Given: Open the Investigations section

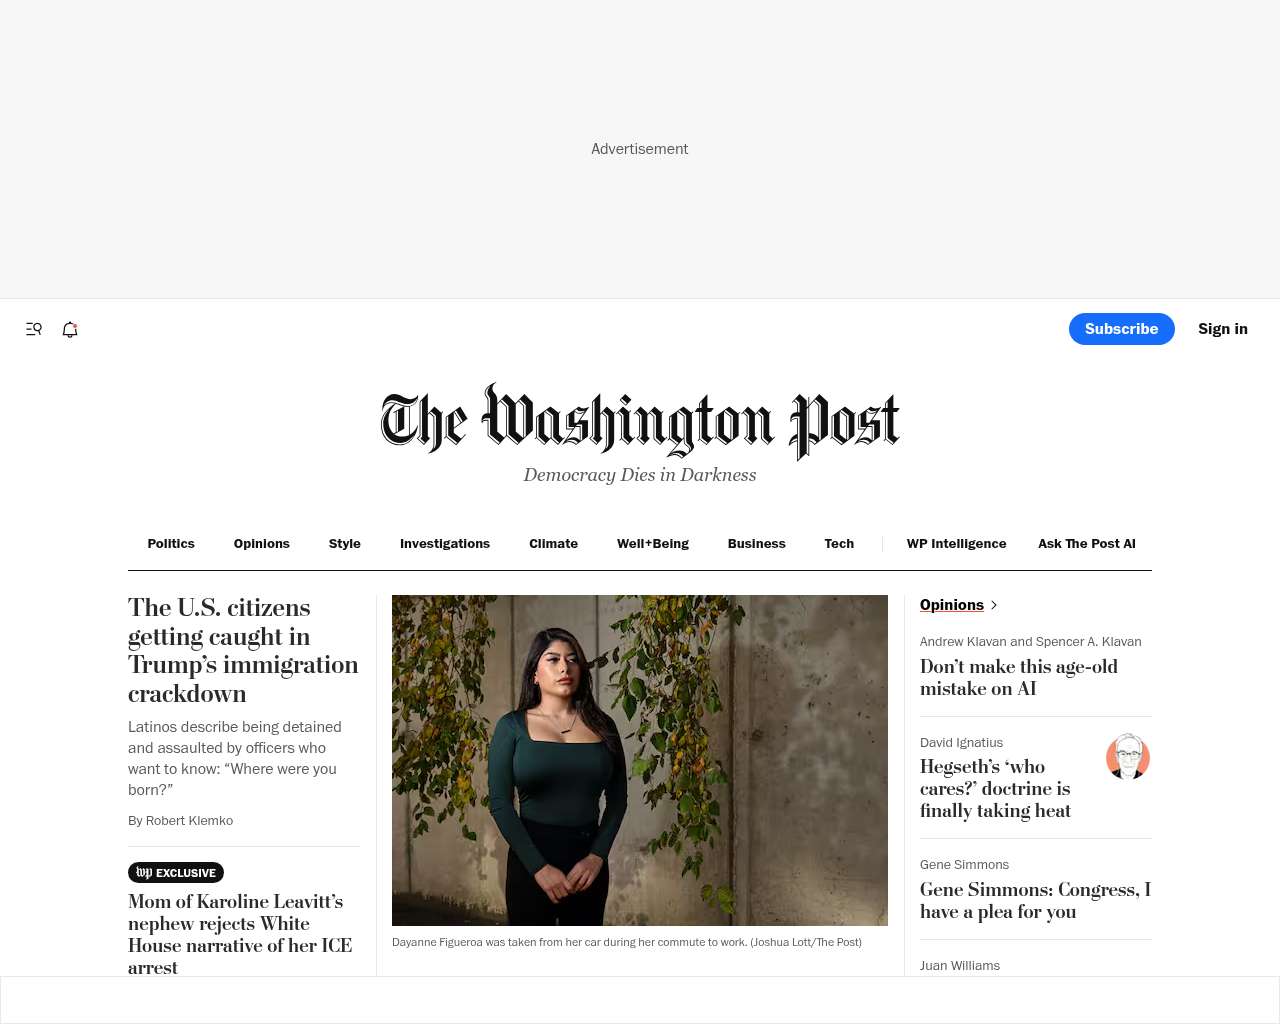Looking at the screenshot, I should tap(445, 544).
